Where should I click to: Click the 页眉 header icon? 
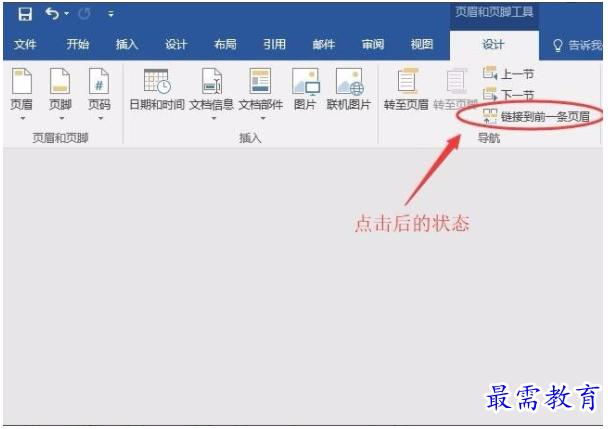(22, 81)
